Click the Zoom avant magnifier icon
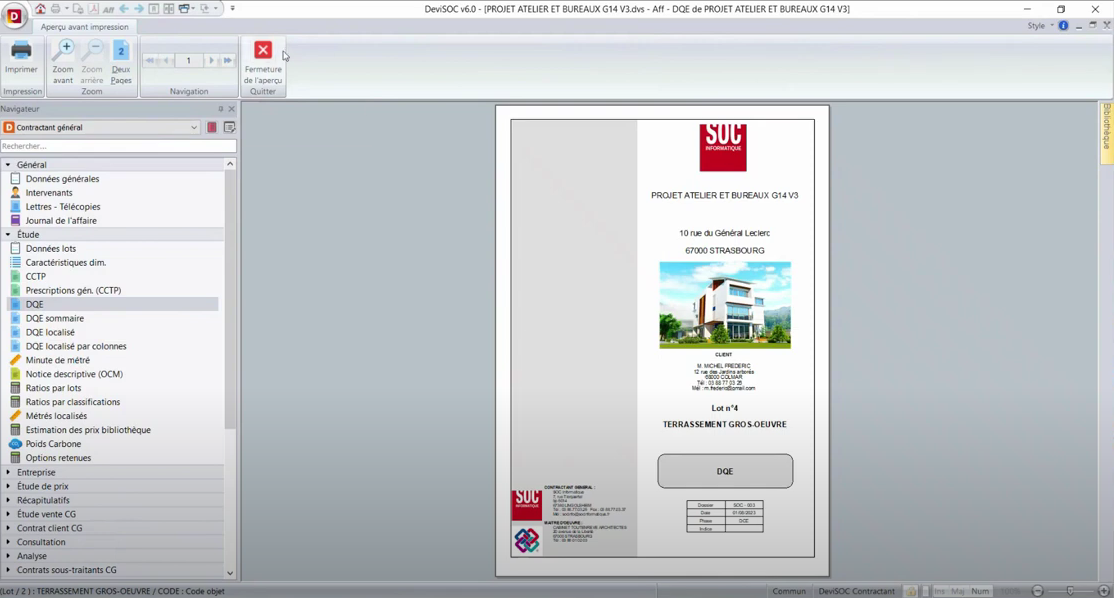1114x598 pixels. [x=63, y=50]
